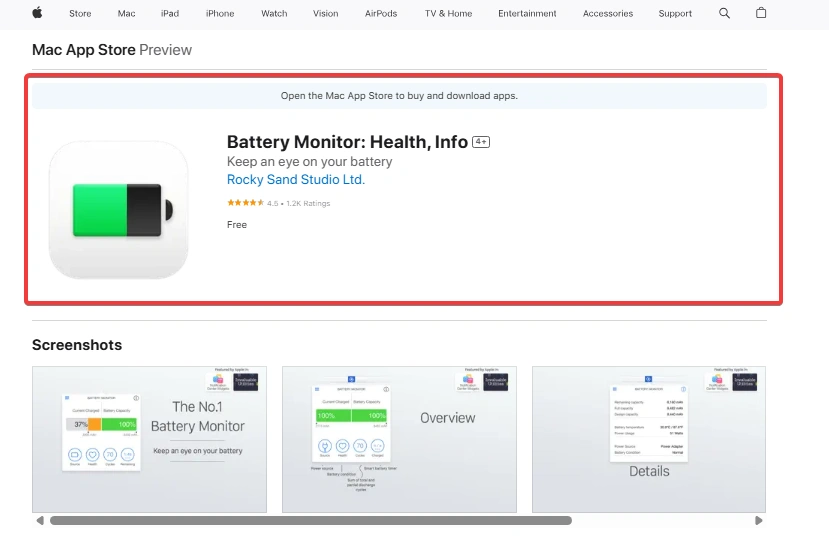Open the shopping bag icon

761,13
